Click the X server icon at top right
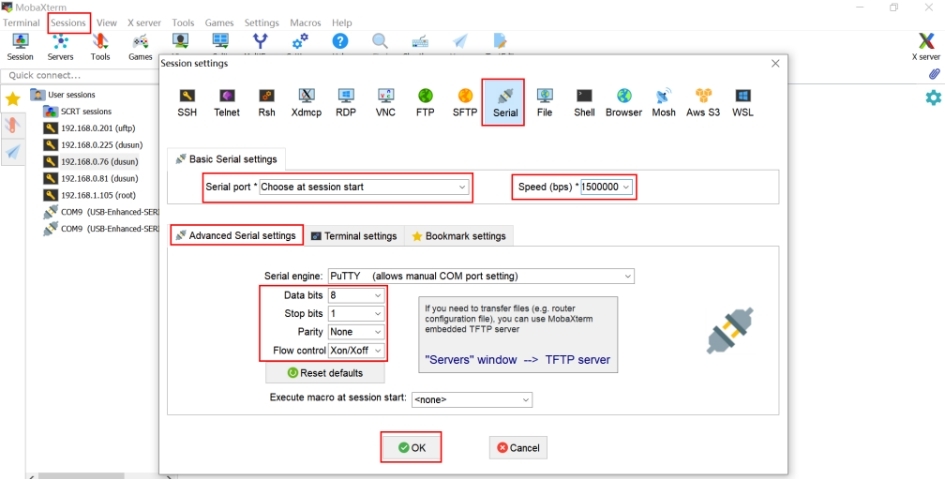Image resolution: width=945 pixels, height=481 pixels. [x=926, y=47]
